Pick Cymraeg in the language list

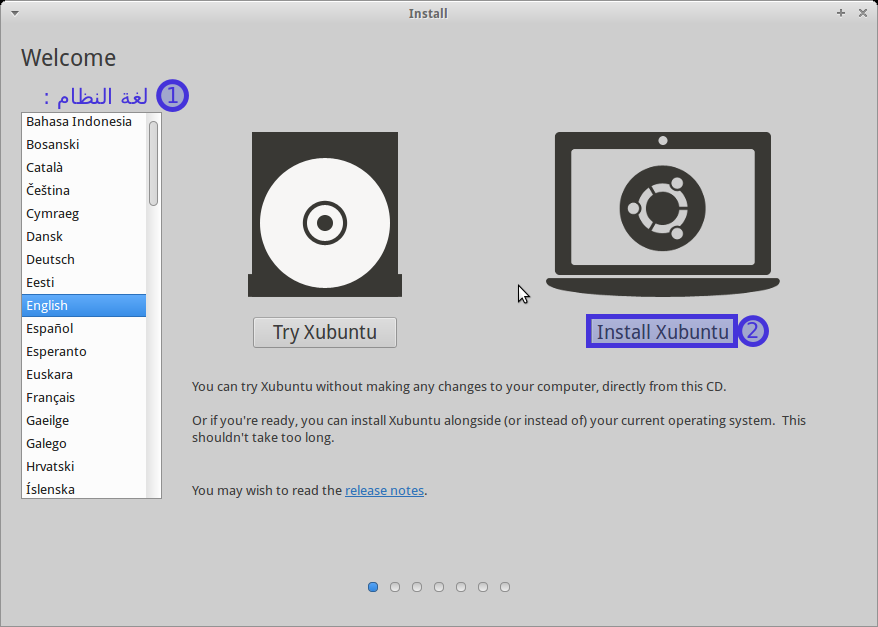(x=84, y=213)
